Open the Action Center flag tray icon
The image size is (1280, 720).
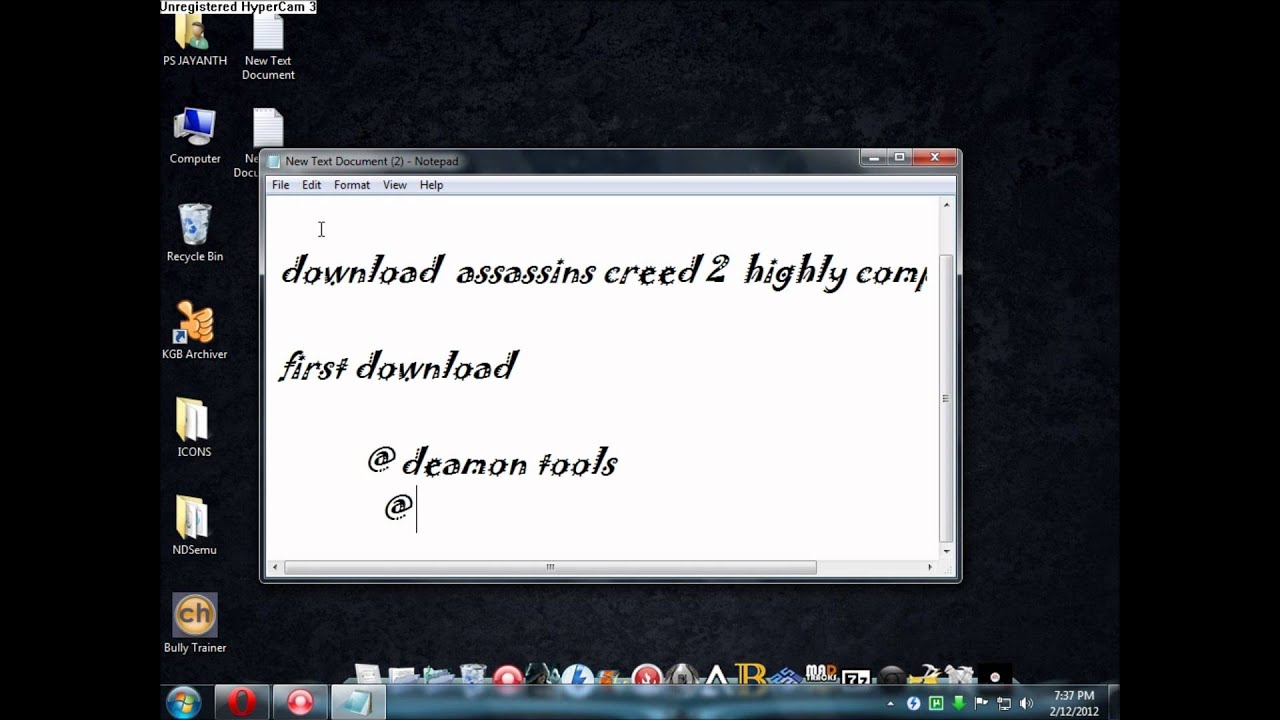tap(981, 703)
